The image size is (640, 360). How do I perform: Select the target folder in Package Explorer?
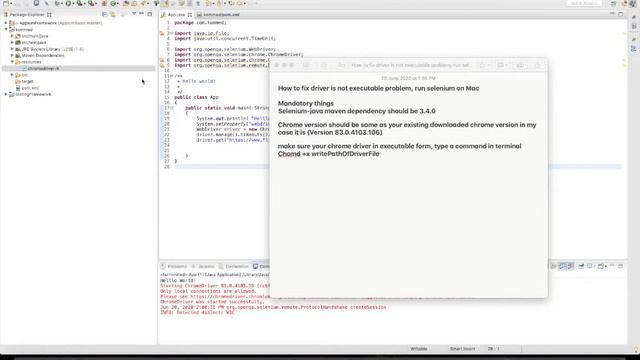pos(24,82)
